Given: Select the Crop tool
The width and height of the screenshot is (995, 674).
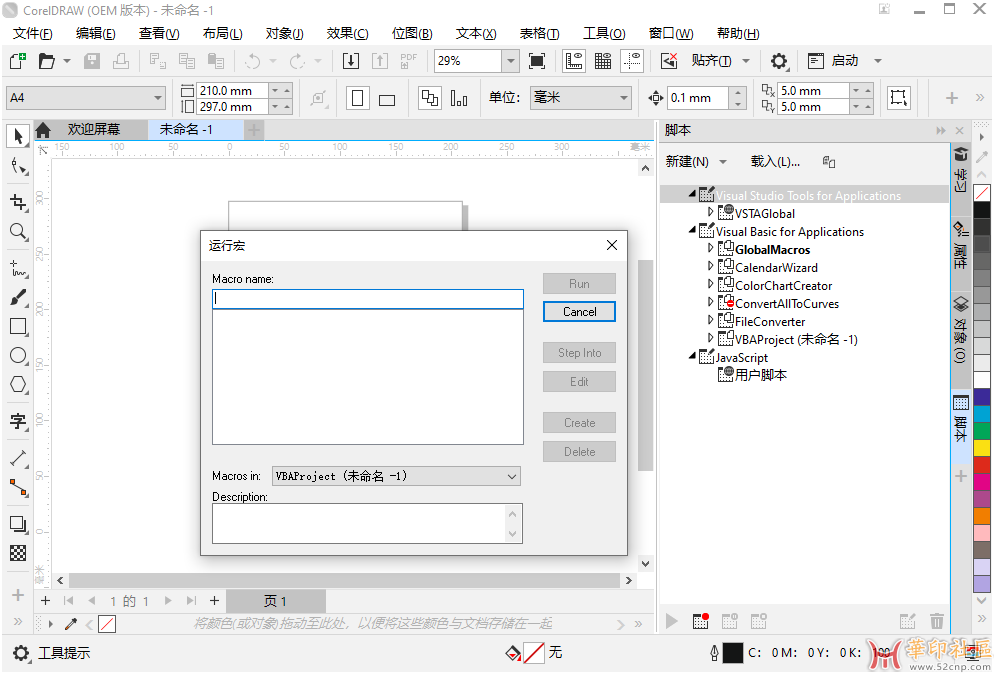Looking at the screenshot, I should click(18, 202).
